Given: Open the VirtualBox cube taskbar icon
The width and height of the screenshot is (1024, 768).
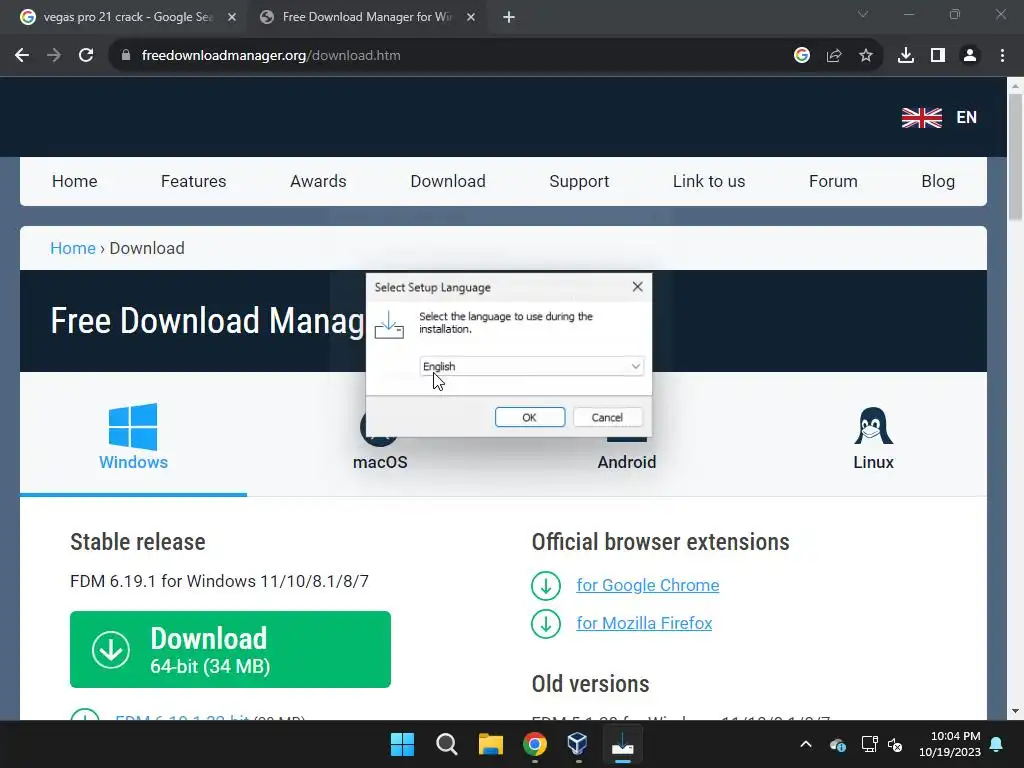Looking at the screenshot, I should 578,744.
